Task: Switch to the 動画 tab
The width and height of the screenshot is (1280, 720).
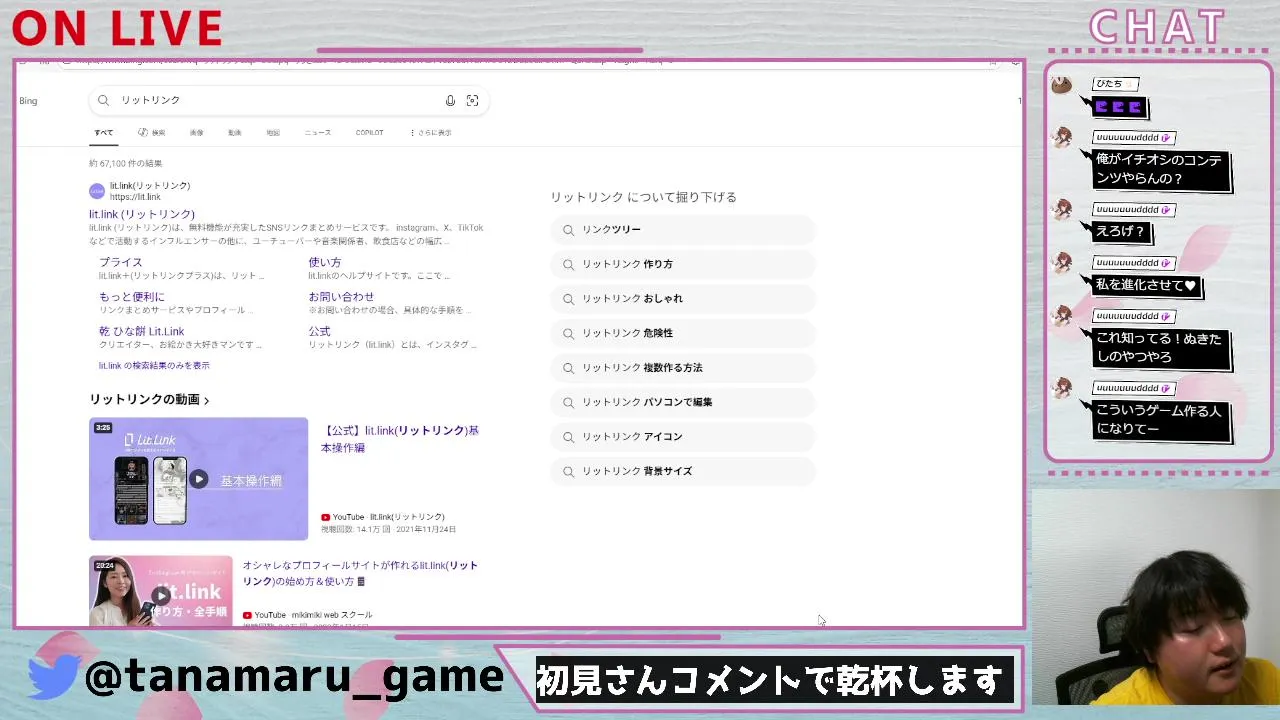Action: [x=234, y=132]
